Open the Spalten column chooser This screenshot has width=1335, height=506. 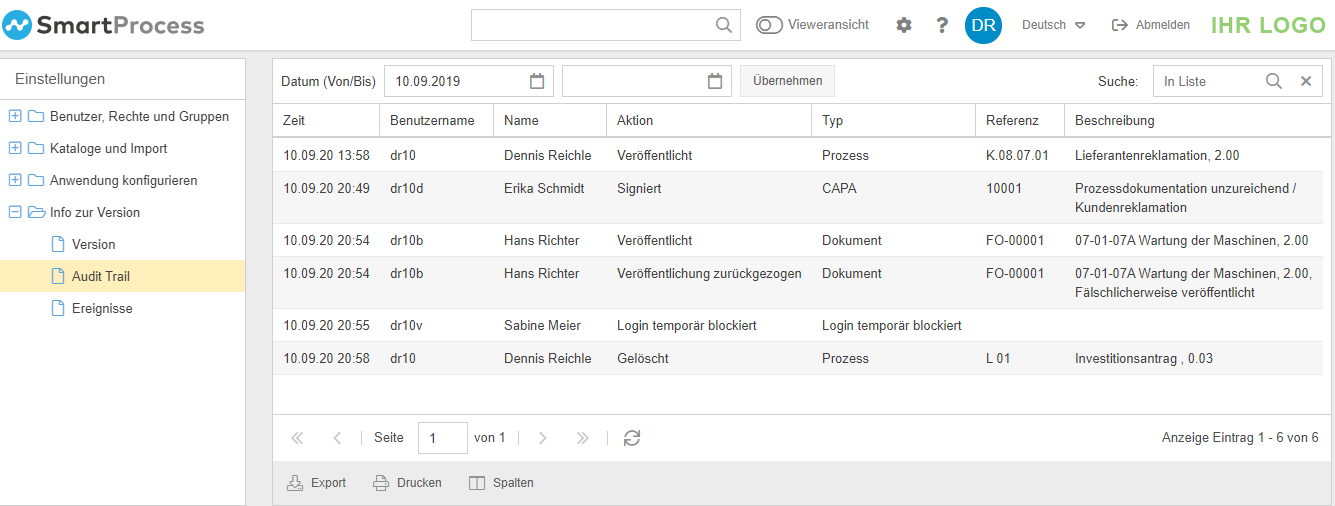[x=501, y=483]
